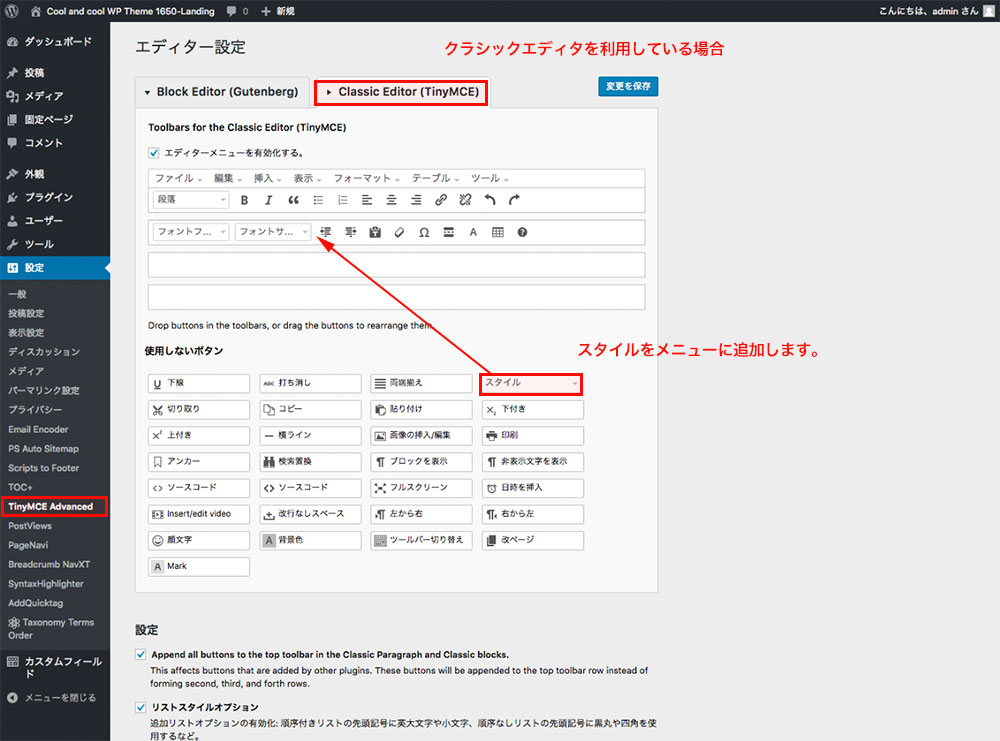
Task: Click the plus 新規 item in admin bar
Action: click(x=278, y=11)
